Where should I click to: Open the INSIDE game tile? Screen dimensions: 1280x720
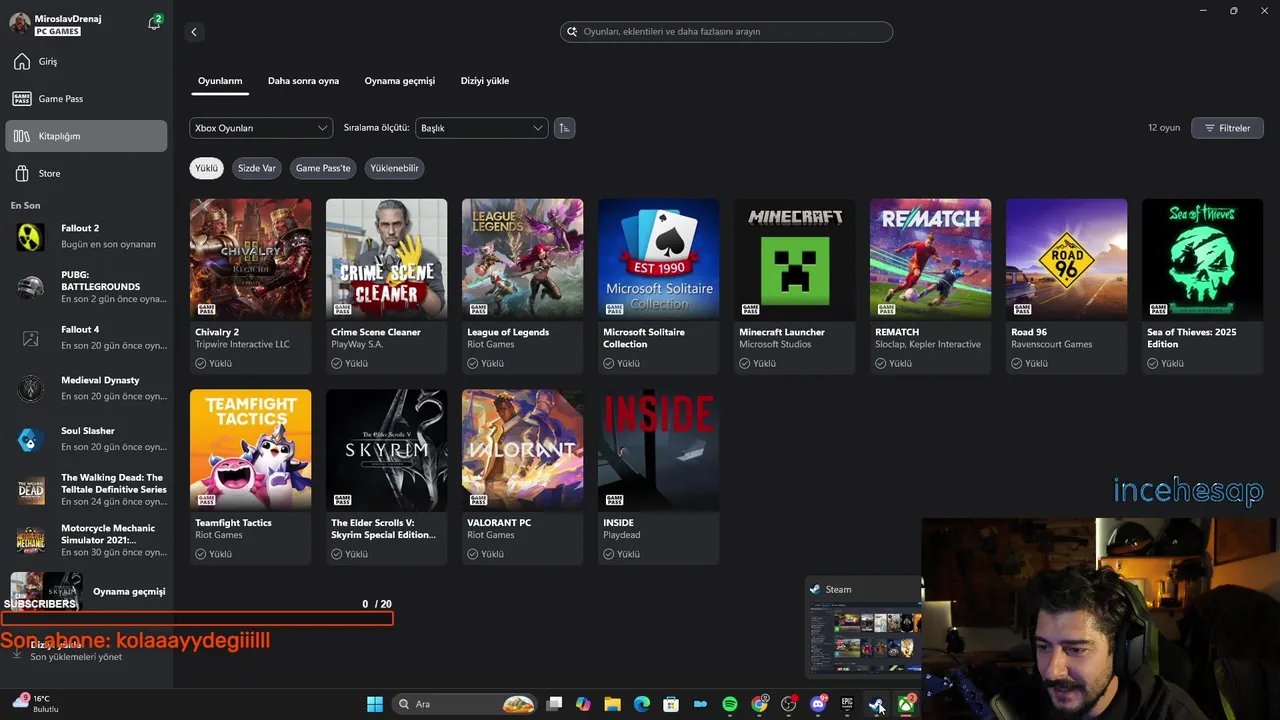658,477
